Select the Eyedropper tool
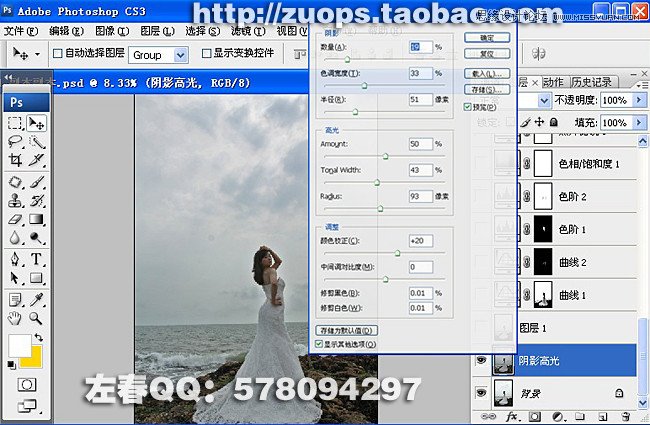This screenshot has height=425, width=650. pyautogui.click(x=36, y=300)
